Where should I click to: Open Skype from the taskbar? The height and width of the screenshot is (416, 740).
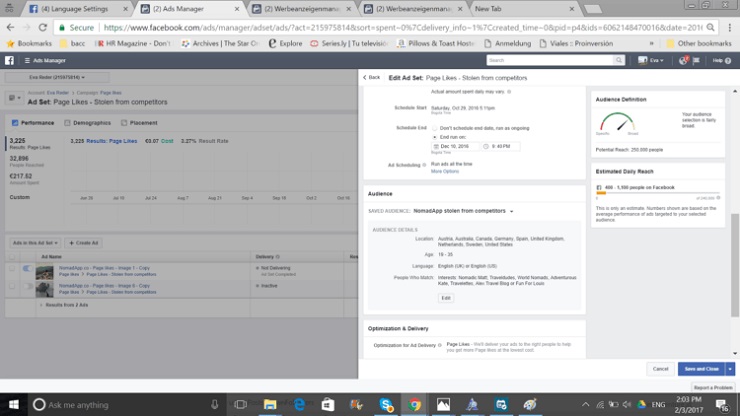pyautogui.click(x=386, y=405)
